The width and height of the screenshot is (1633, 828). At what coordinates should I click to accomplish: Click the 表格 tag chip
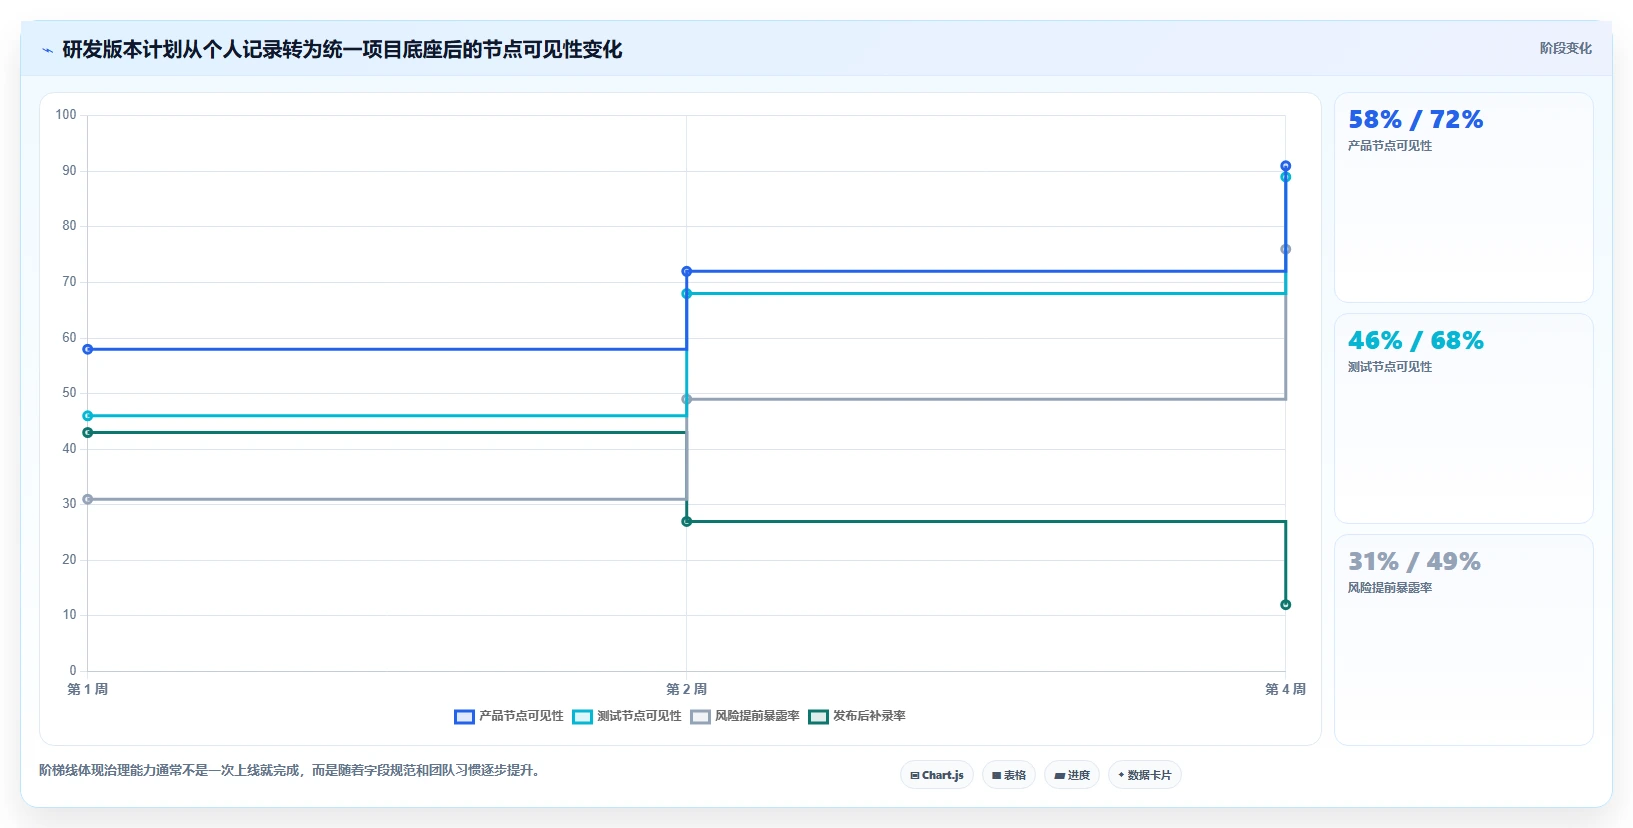[1009, 775]
